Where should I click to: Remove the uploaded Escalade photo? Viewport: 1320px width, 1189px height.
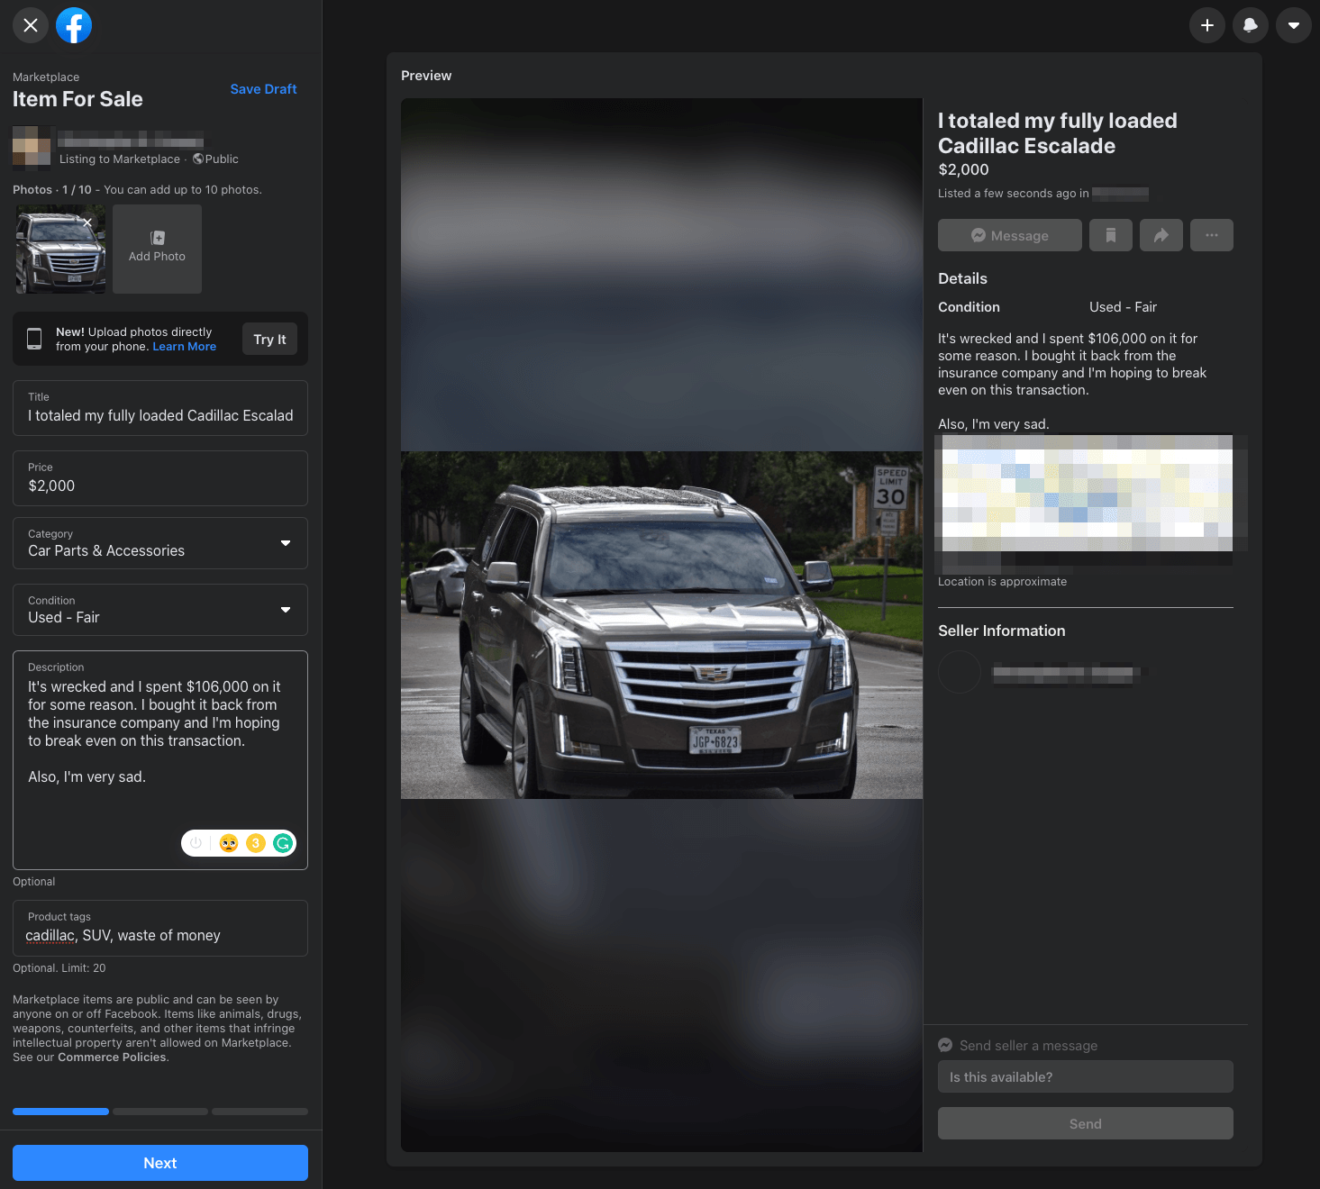click(88, 222)
